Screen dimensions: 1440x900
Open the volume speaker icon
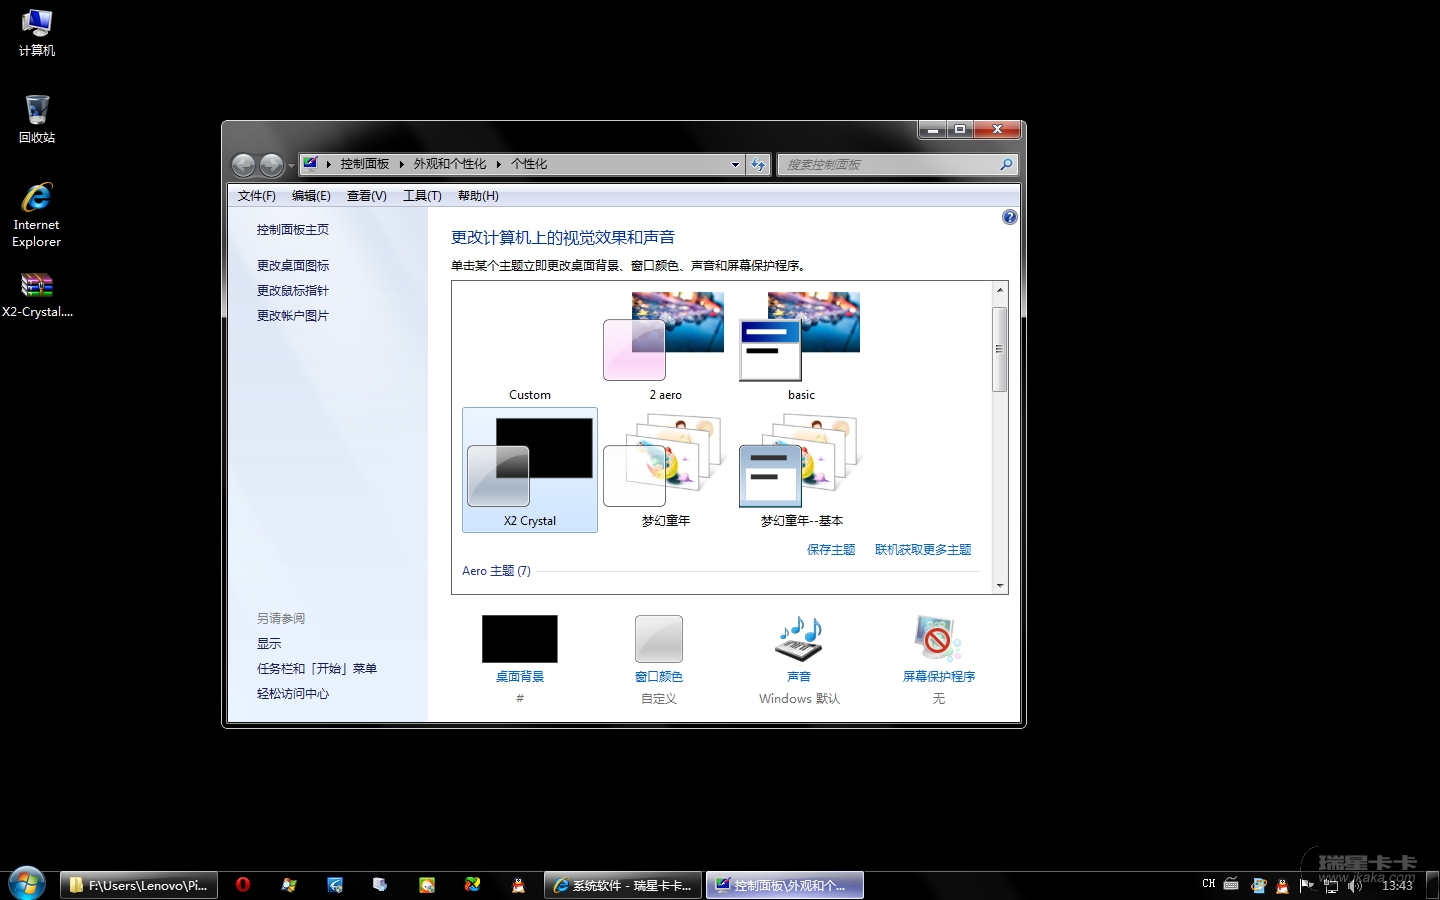(x=1355, y=885)
